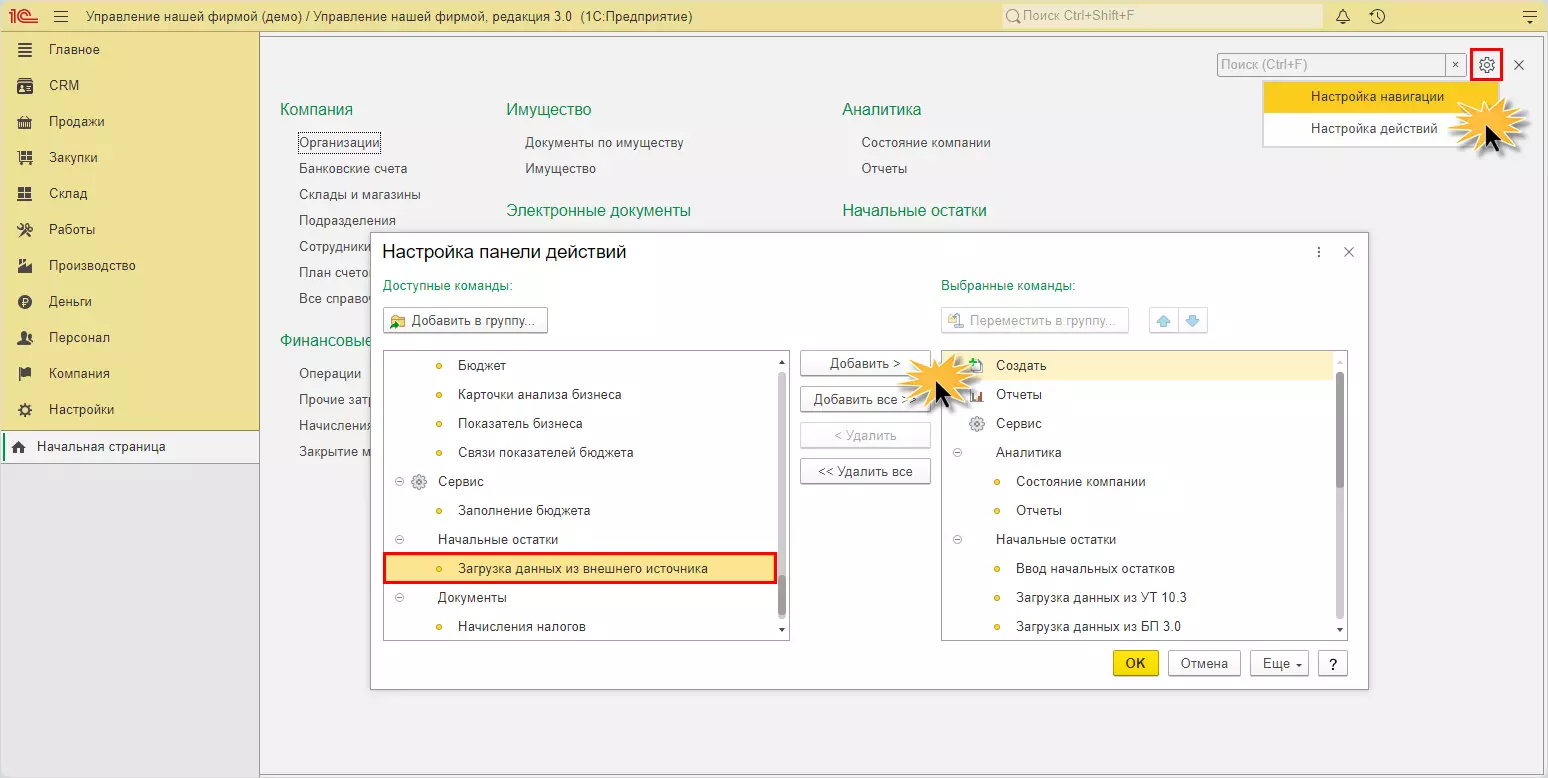Select Заполнение бюджета command
The image size is (1548, 778).
tap(524, 510)
